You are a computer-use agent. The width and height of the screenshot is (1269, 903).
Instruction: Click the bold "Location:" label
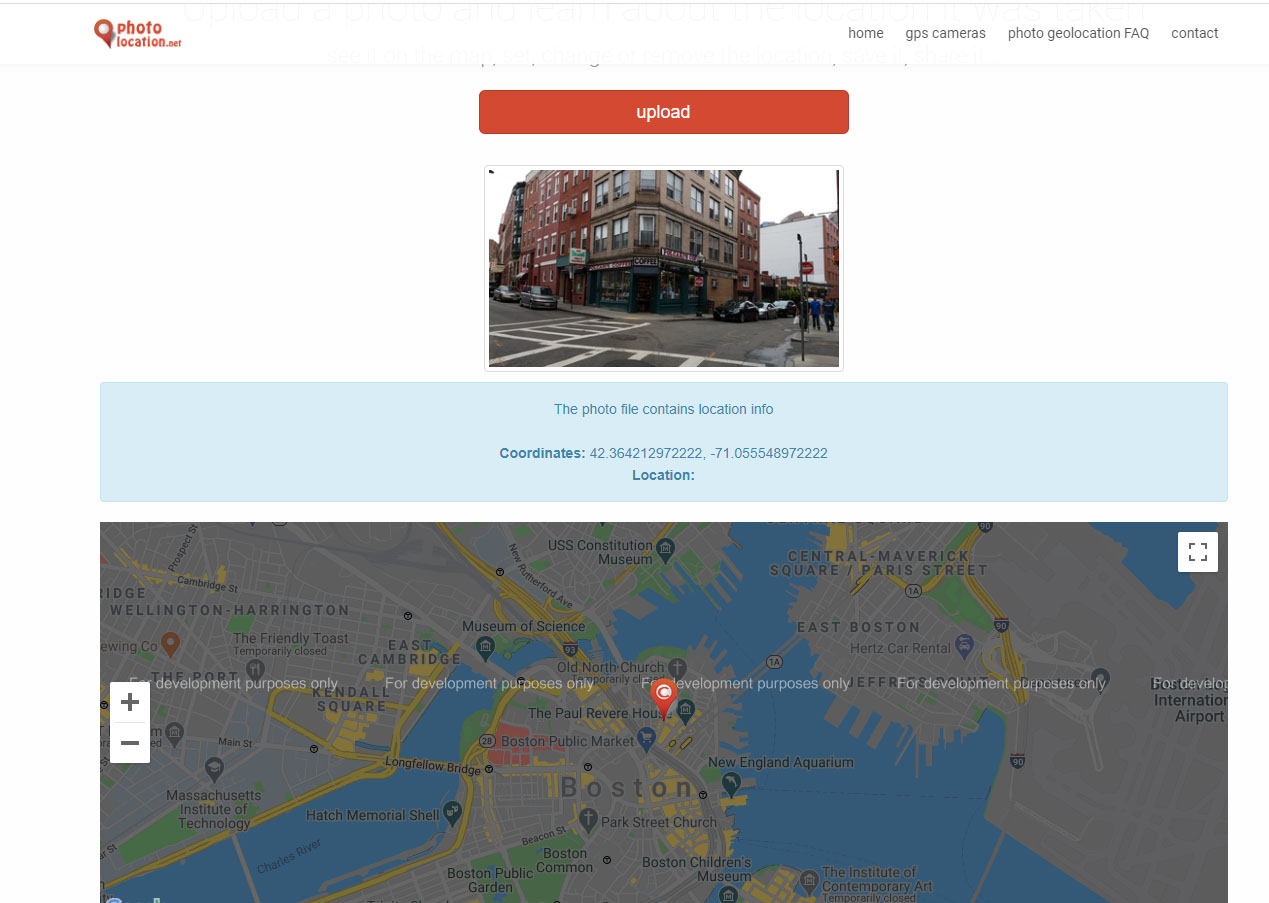pyautogui.click(x=664, y=475)
